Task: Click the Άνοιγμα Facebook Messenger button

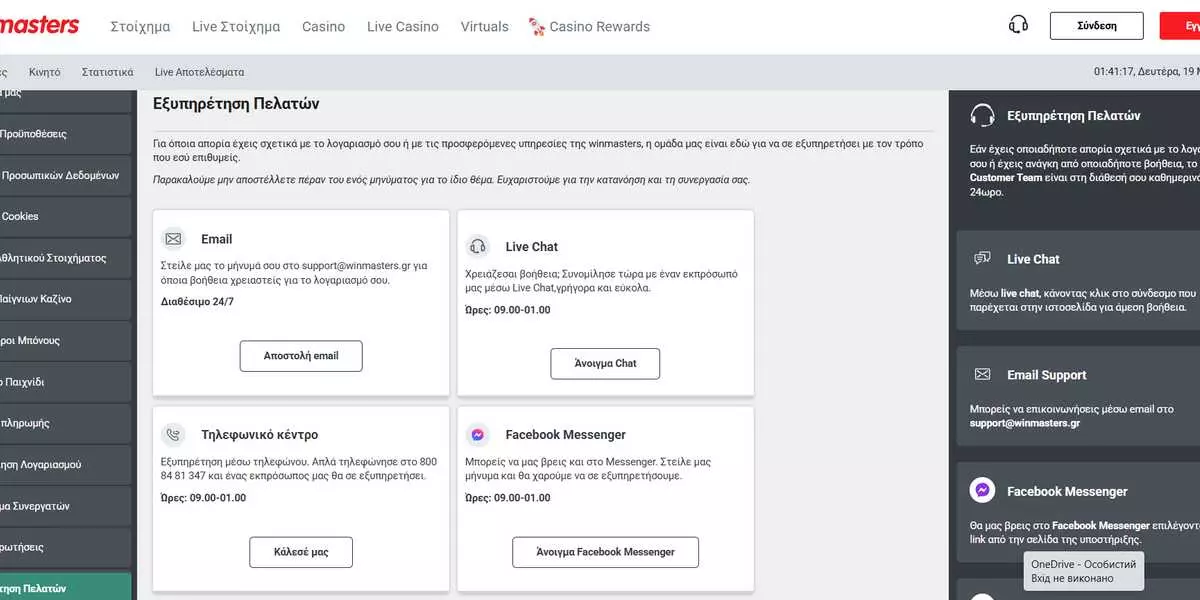Action: pyautogui.click(x=605, y=552)
